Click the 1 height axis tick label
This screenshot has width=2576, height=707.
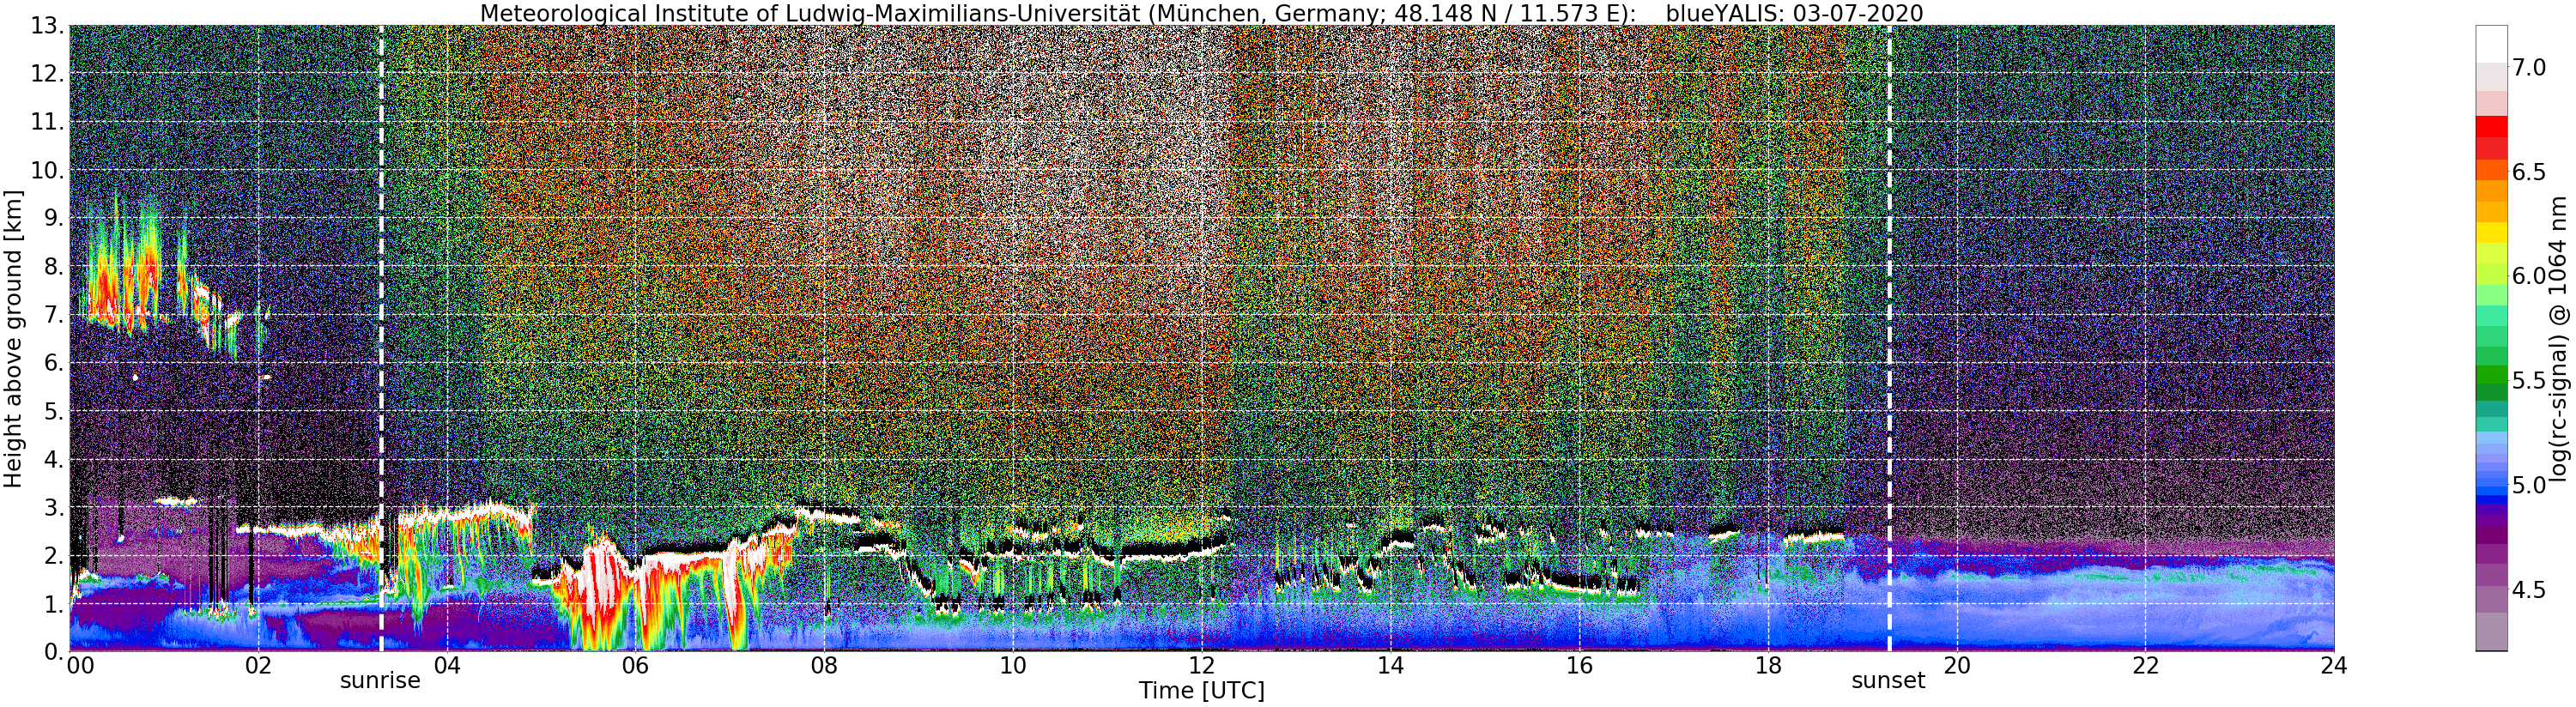point(53,603)
